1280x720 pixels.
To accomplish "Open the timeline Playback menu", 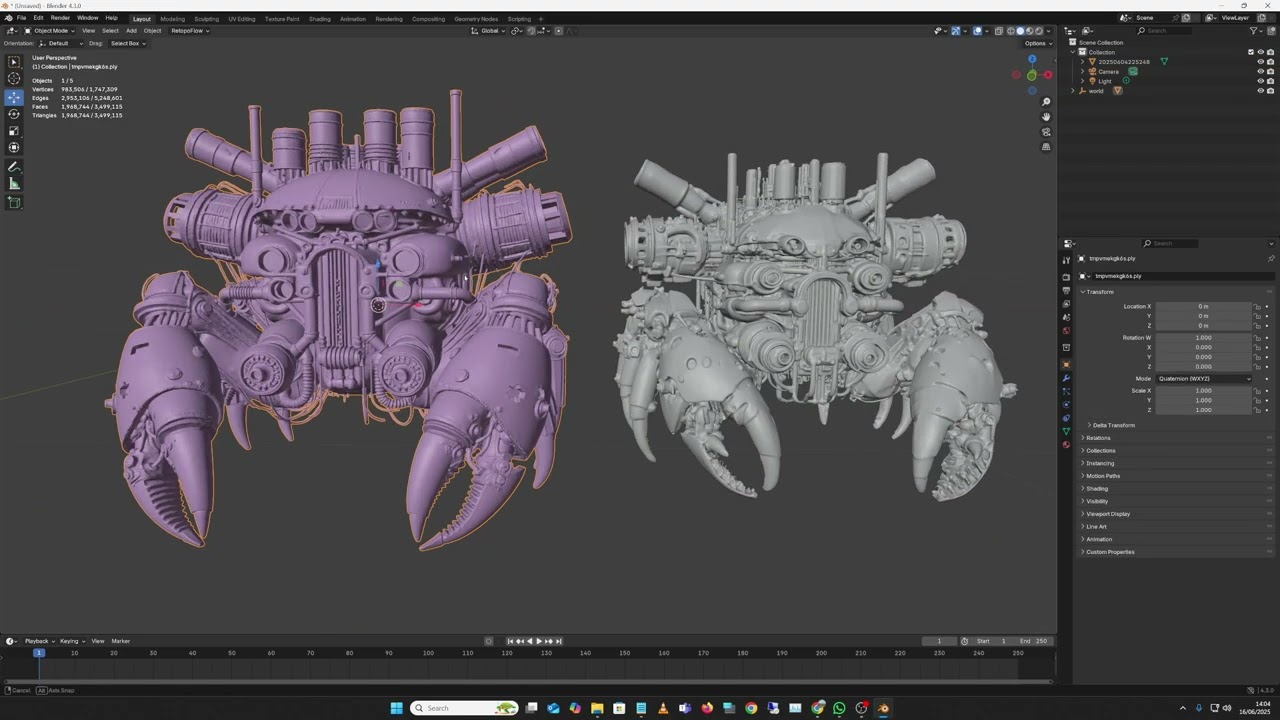I will pyautogui.click(x=38, y=641).
